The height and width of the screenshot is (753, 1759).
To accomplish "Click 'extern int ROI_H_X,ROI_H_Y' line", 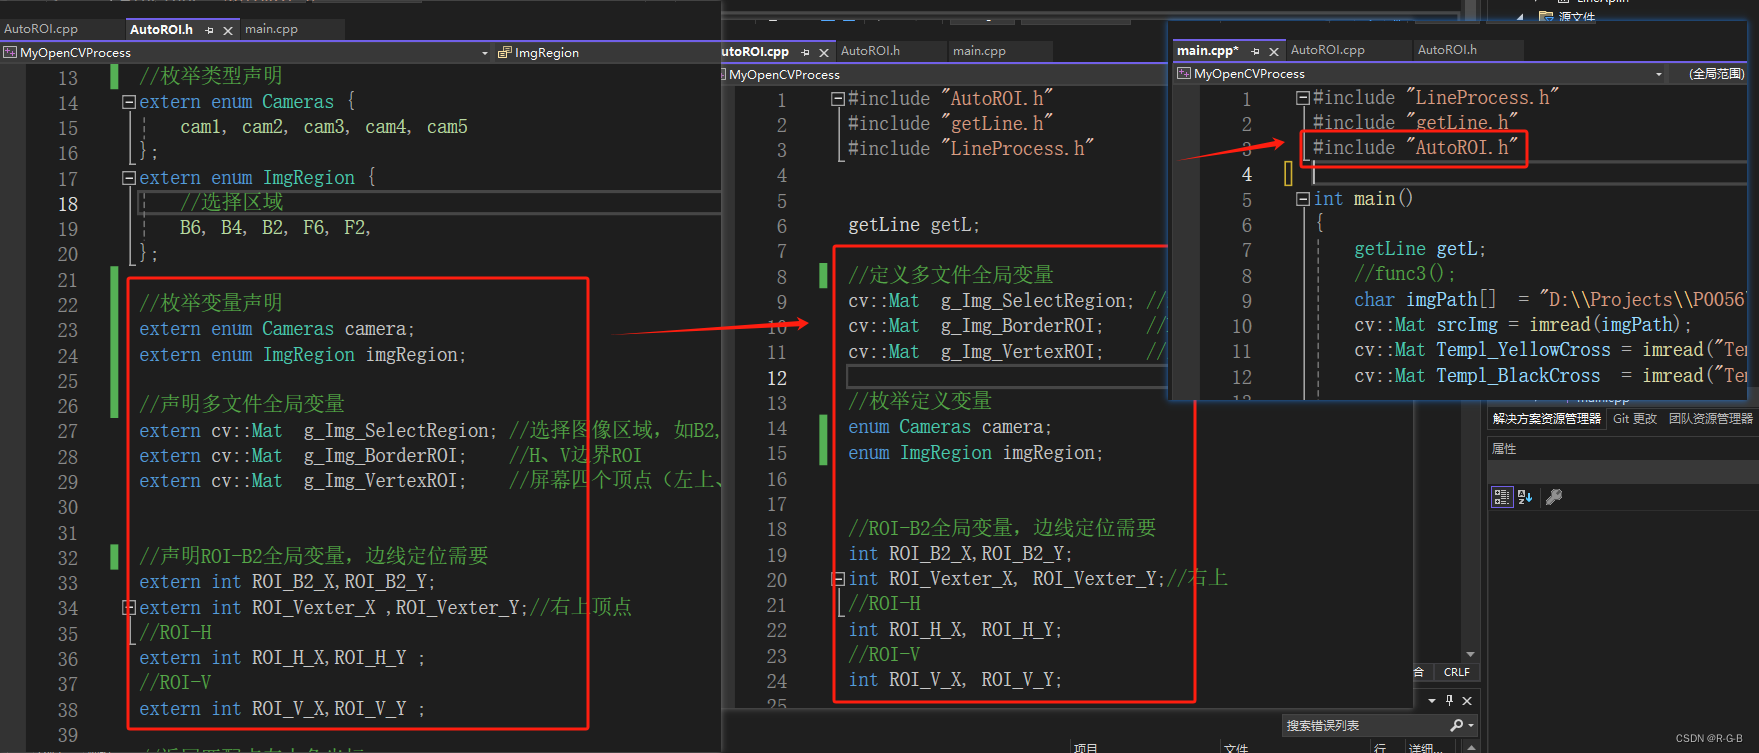I will click(282, 658).
